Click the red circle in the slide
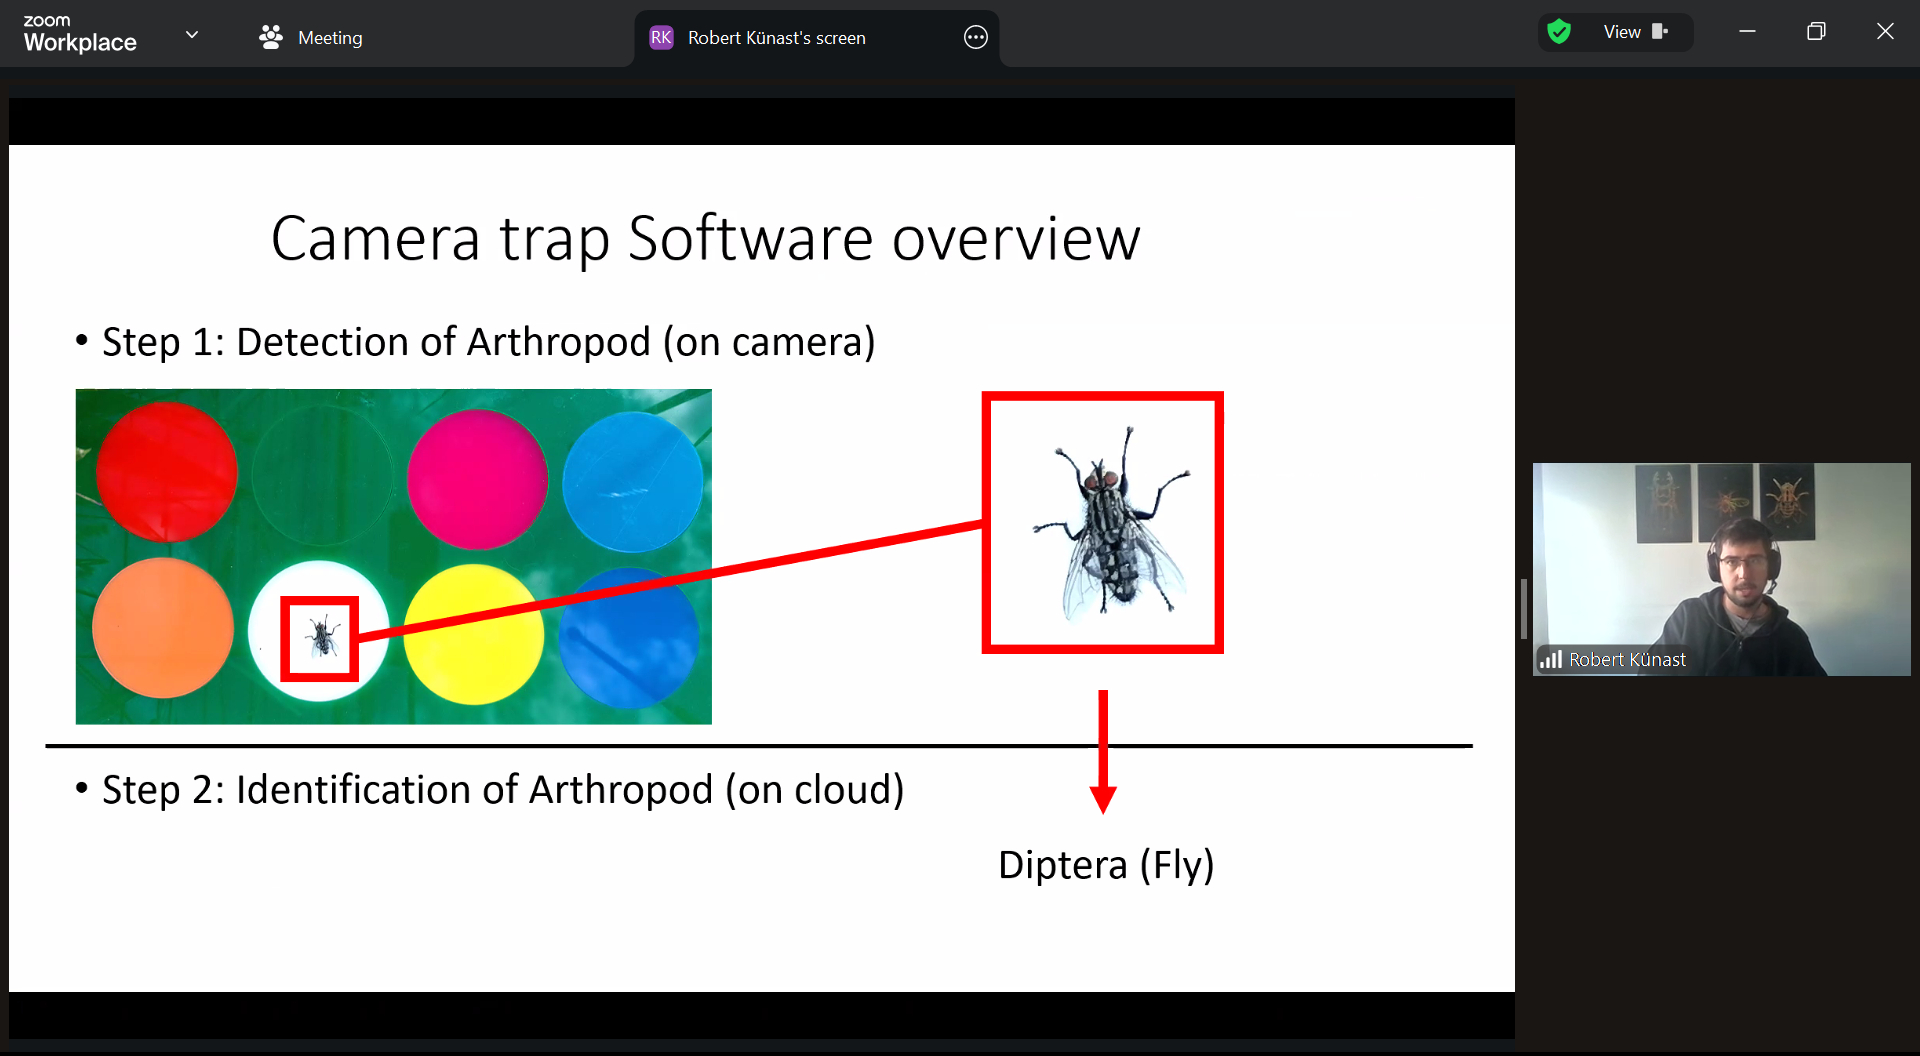This screenshot has height=1056, width=1920. pos(167,472)
